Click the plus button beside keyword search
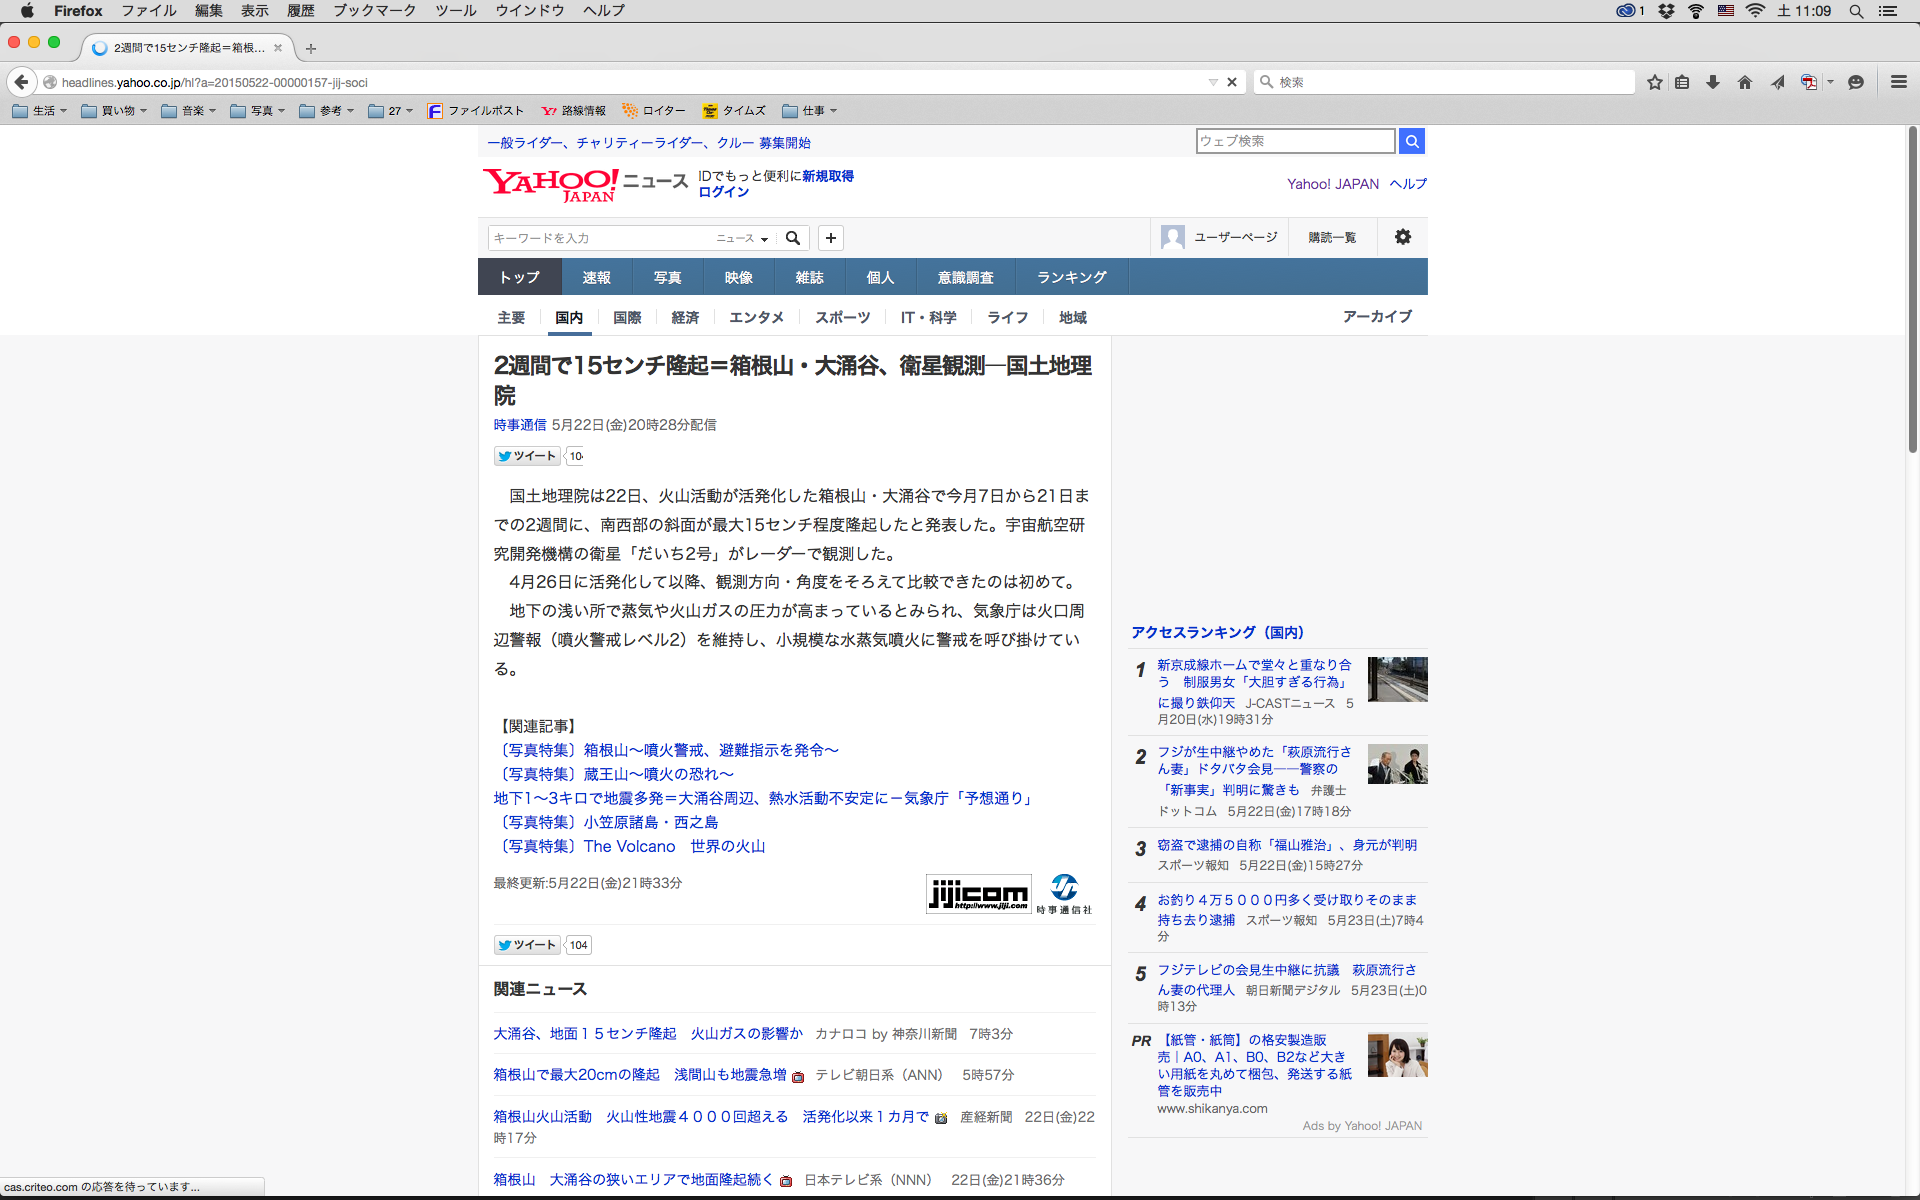This screenshot has height=1200, width=1920. pos(831,238)
